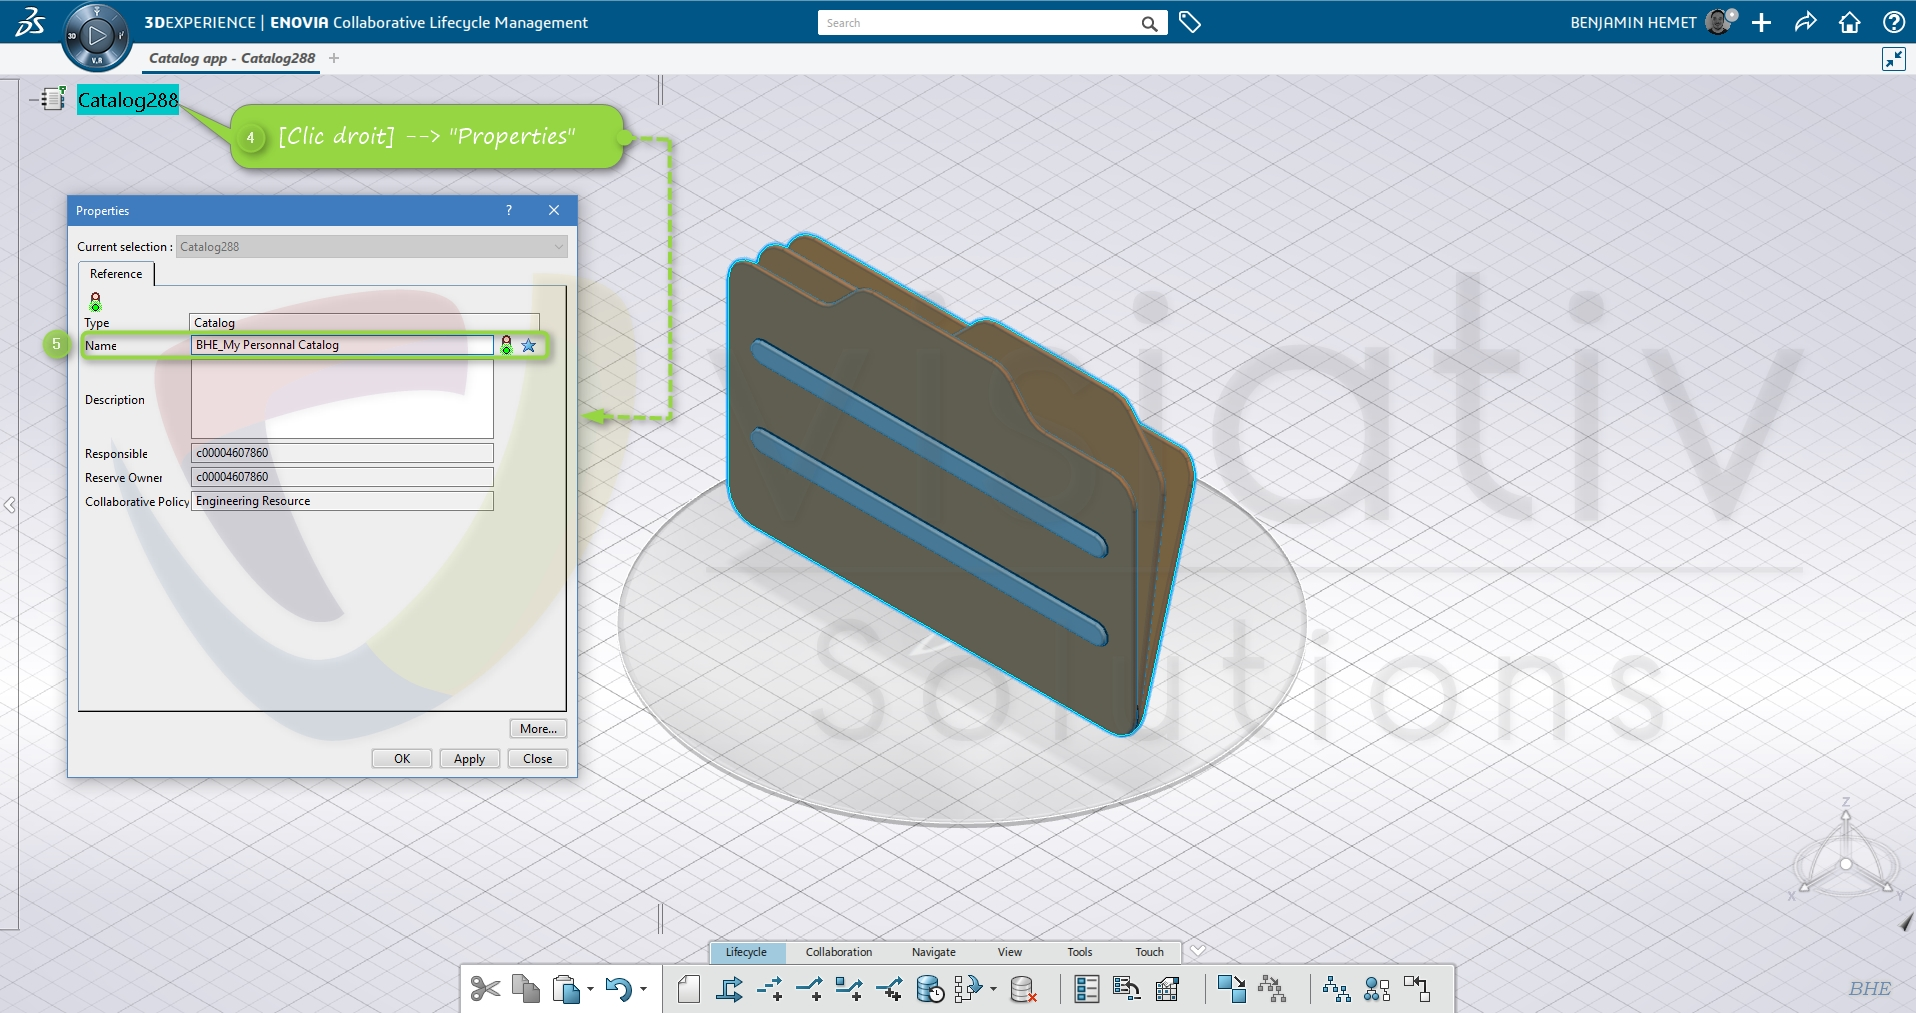Click the Undo arrow icon
The image size is (1916, 1013).
pos(619,990)
